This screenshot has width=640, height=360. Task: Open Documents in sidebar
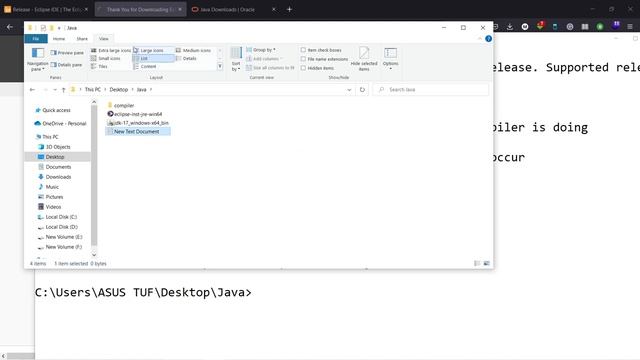tap(55, 167)
